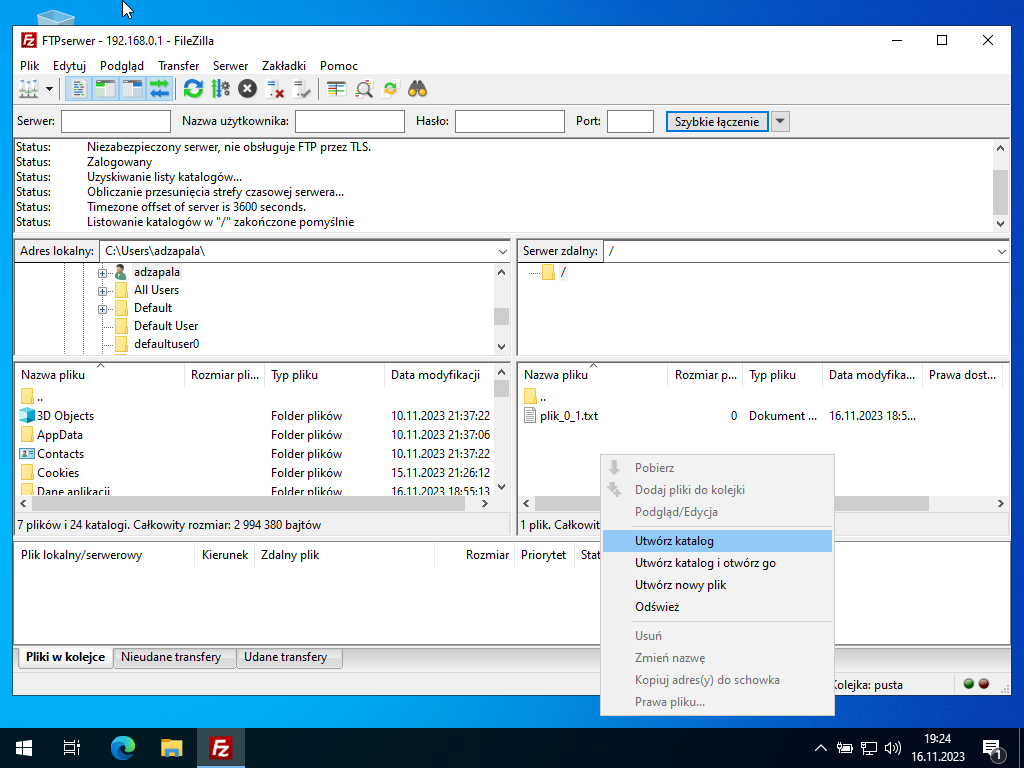Click the FileZilla taskbar icon
The image size is (1024, 768).
click(221, 748)
